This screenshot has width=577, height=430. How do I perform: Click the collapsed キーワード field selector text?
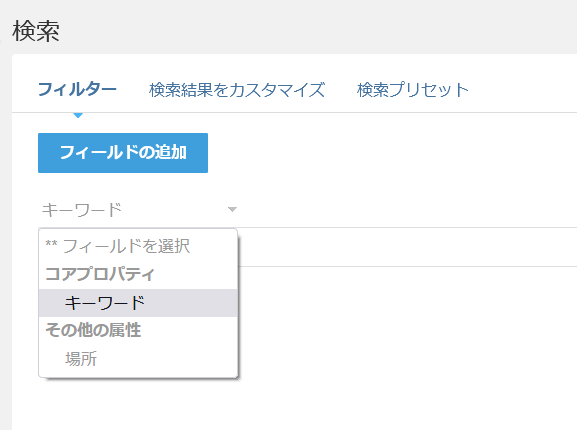pyautogui.click(x=82, y=210)
